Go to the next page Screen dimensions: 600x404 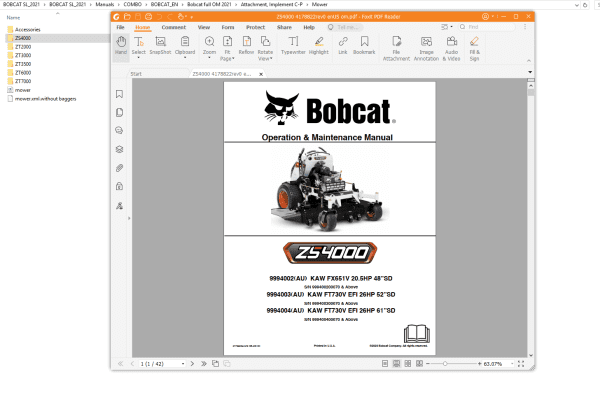tap(192, 364)
